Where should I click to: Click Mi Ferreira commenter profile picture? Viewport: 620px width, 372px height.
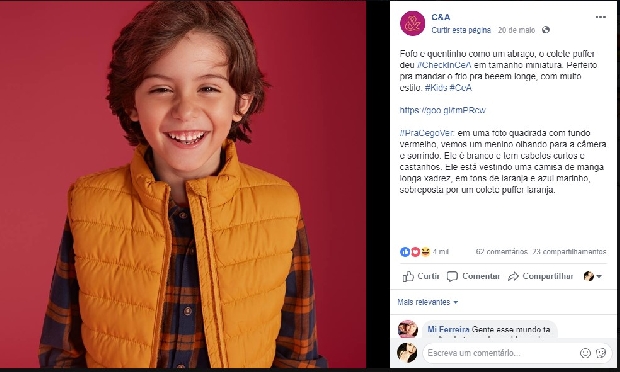(x=408, y=329)
